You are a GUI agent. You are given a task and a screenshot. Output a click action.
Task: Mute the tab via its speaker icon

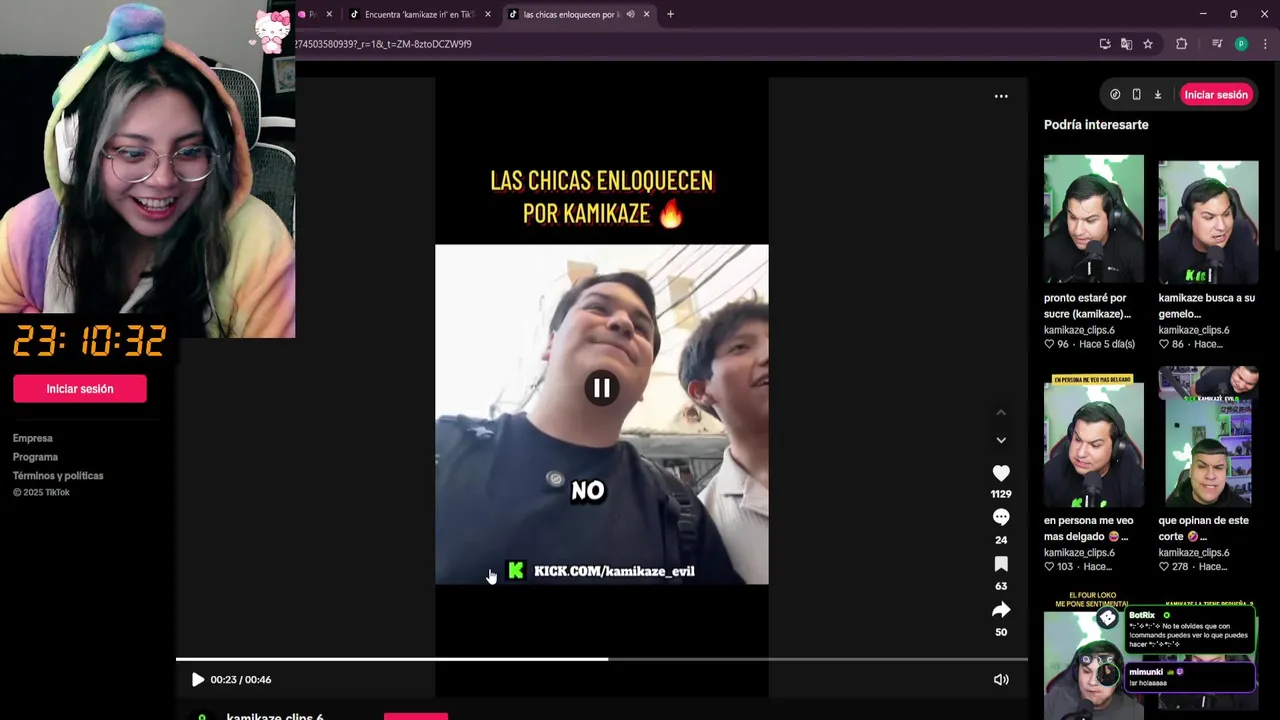[630, 14]
